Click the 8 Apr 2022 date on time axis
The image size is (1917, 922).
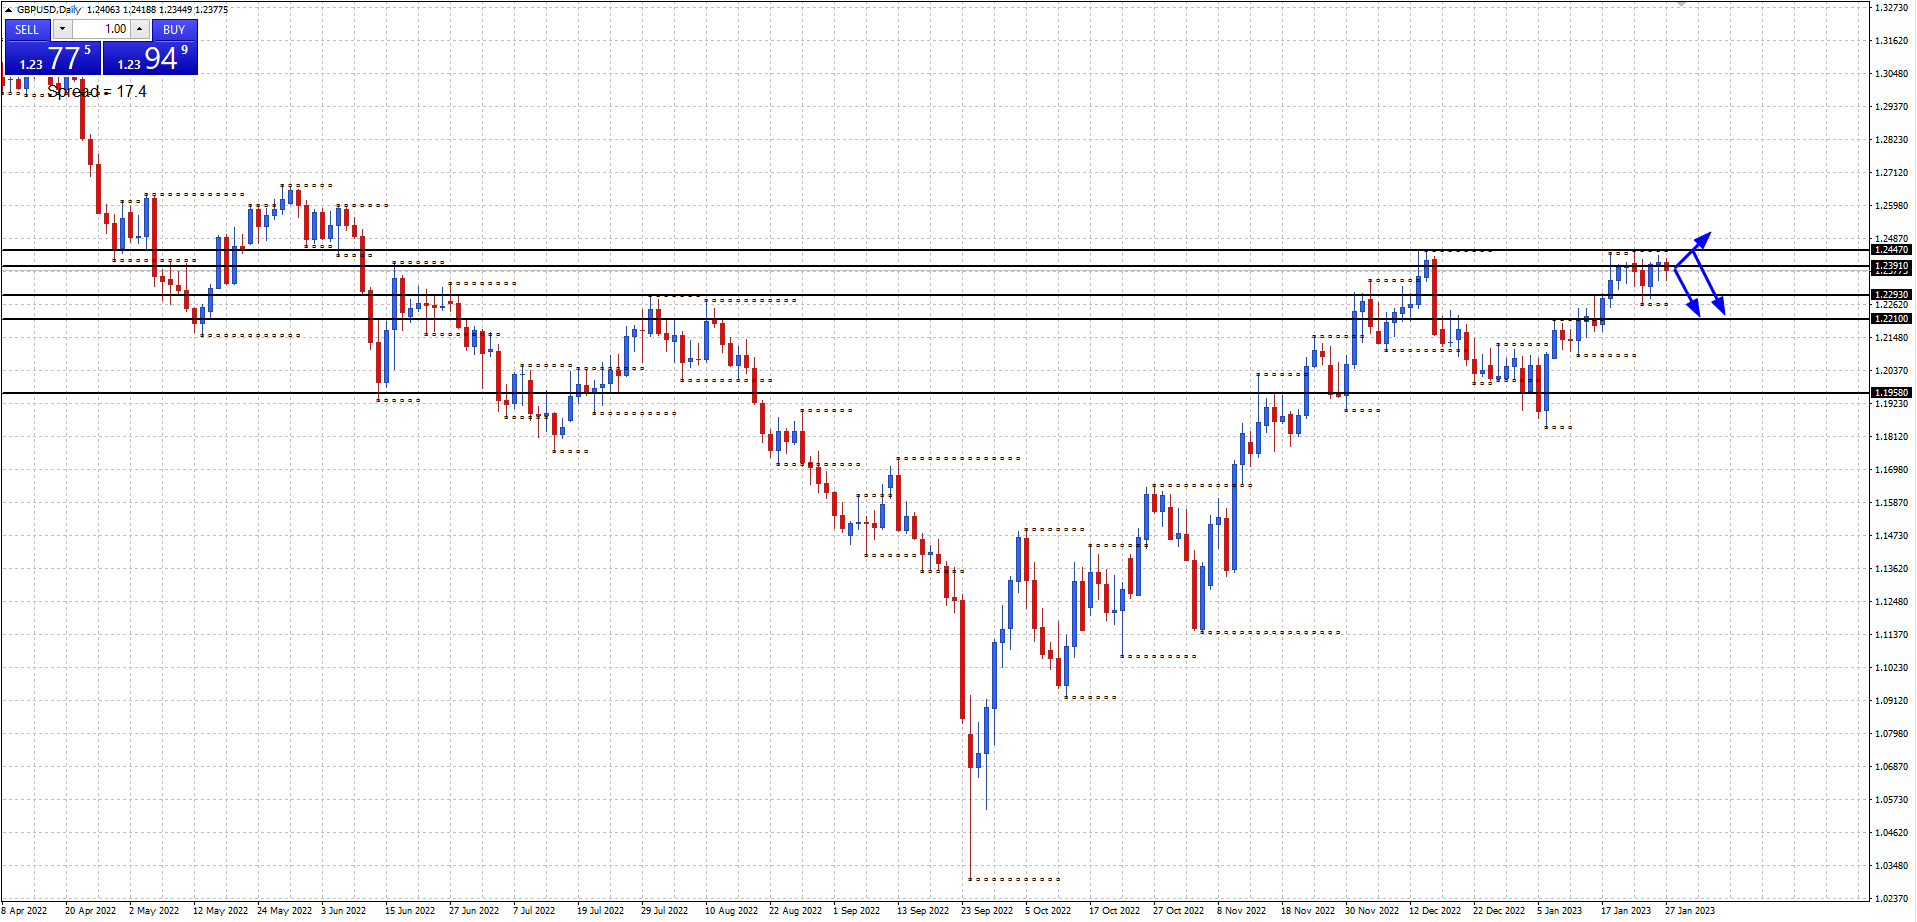click(x=26, y=910)
